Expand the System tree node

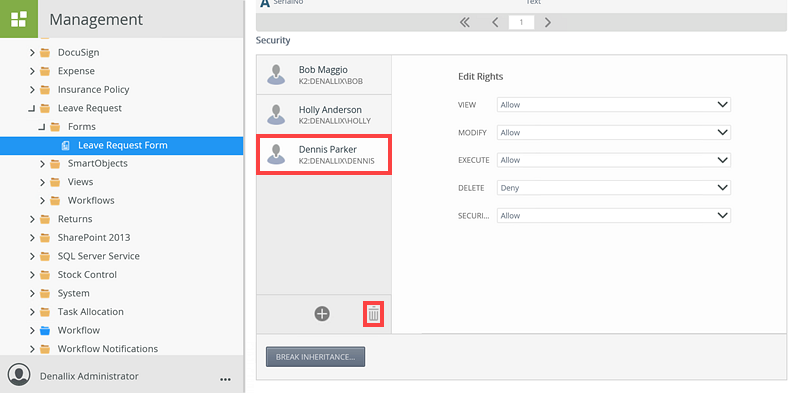tap(32, 293)
